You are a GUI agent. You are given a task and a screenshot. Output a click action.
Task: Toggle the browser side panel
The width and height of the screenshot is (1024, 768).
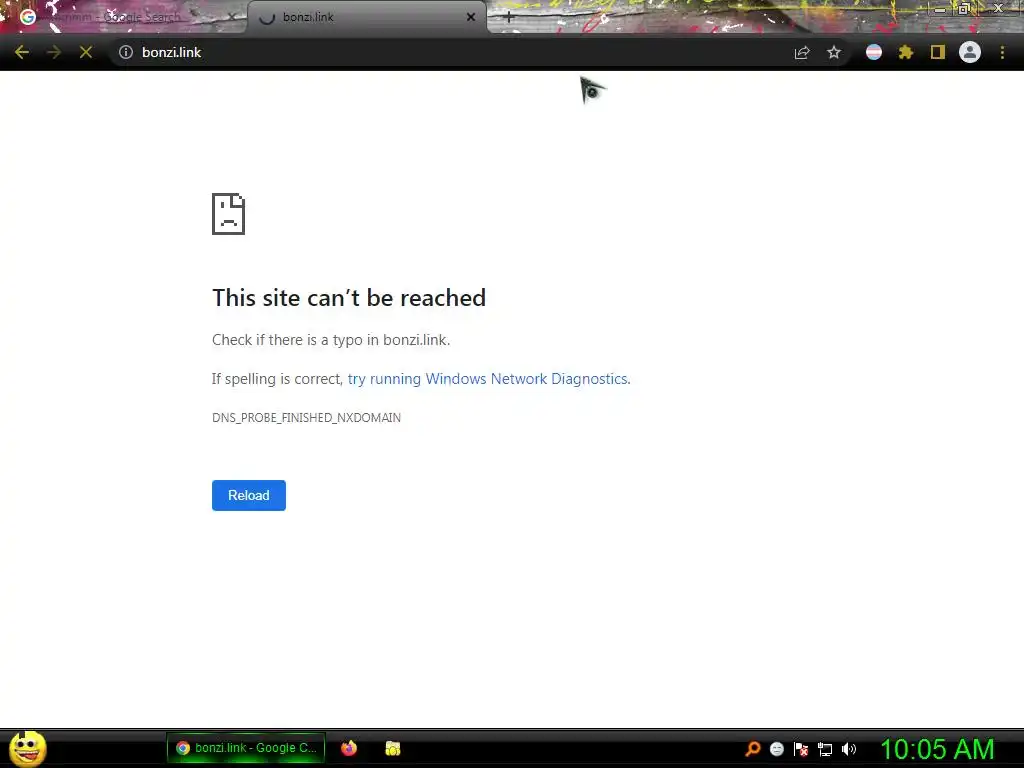click(x=938, y=52)
